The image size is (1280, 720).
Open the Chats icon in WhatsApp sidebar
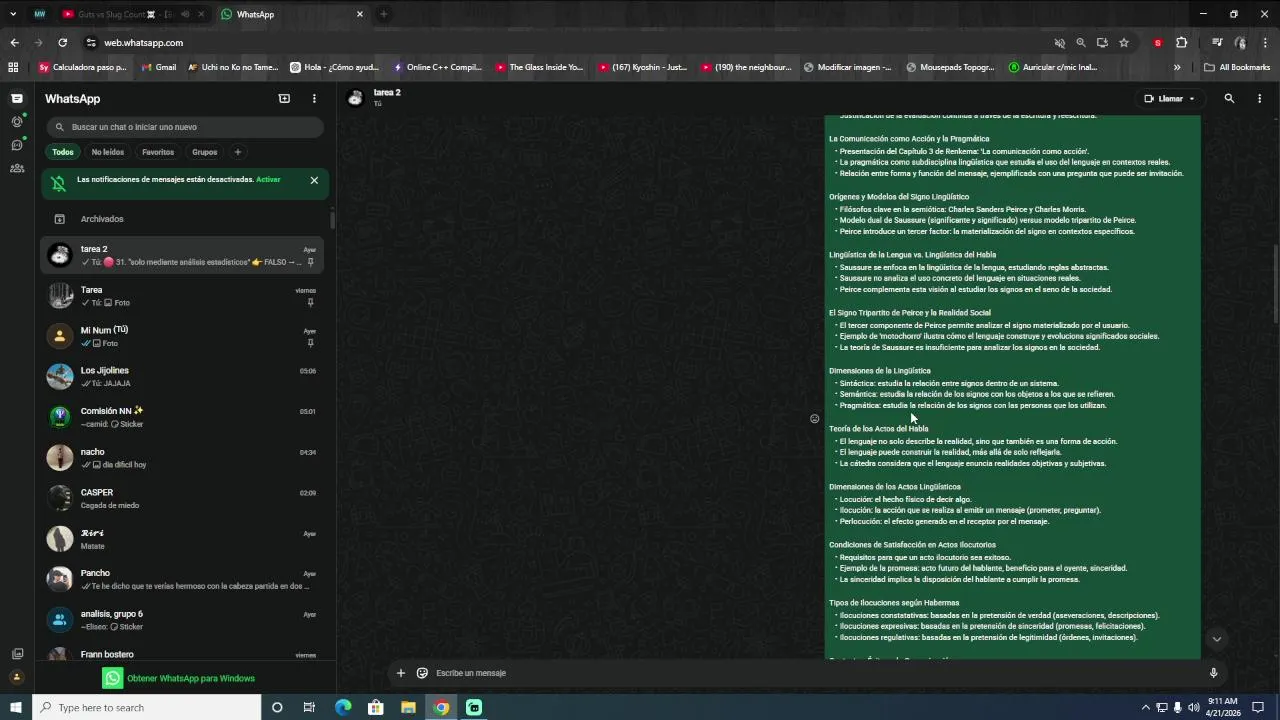click(17, 98)
